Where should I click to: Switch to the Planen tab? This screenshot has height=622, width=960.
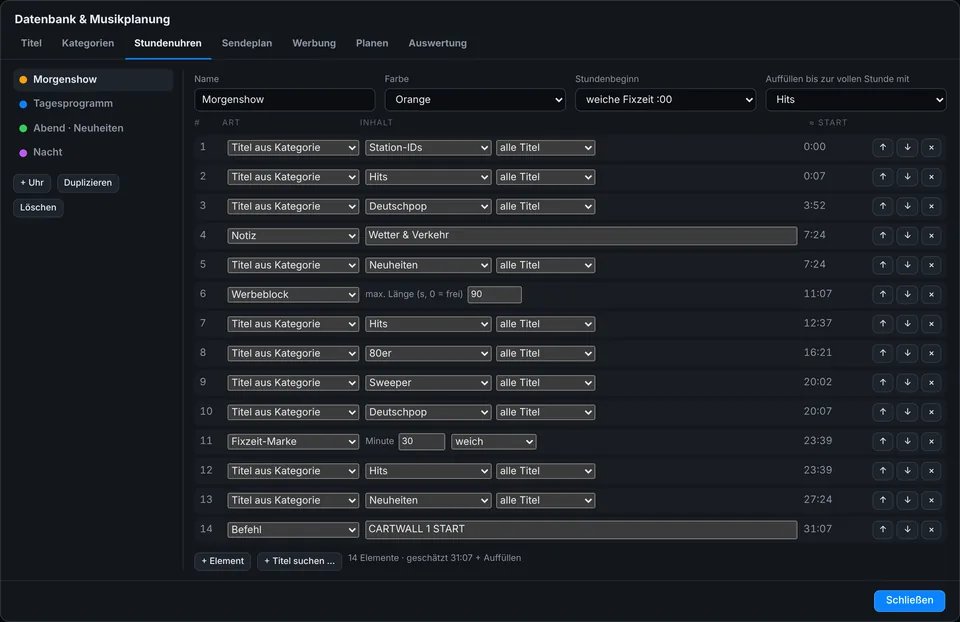[x=372, y=43]
